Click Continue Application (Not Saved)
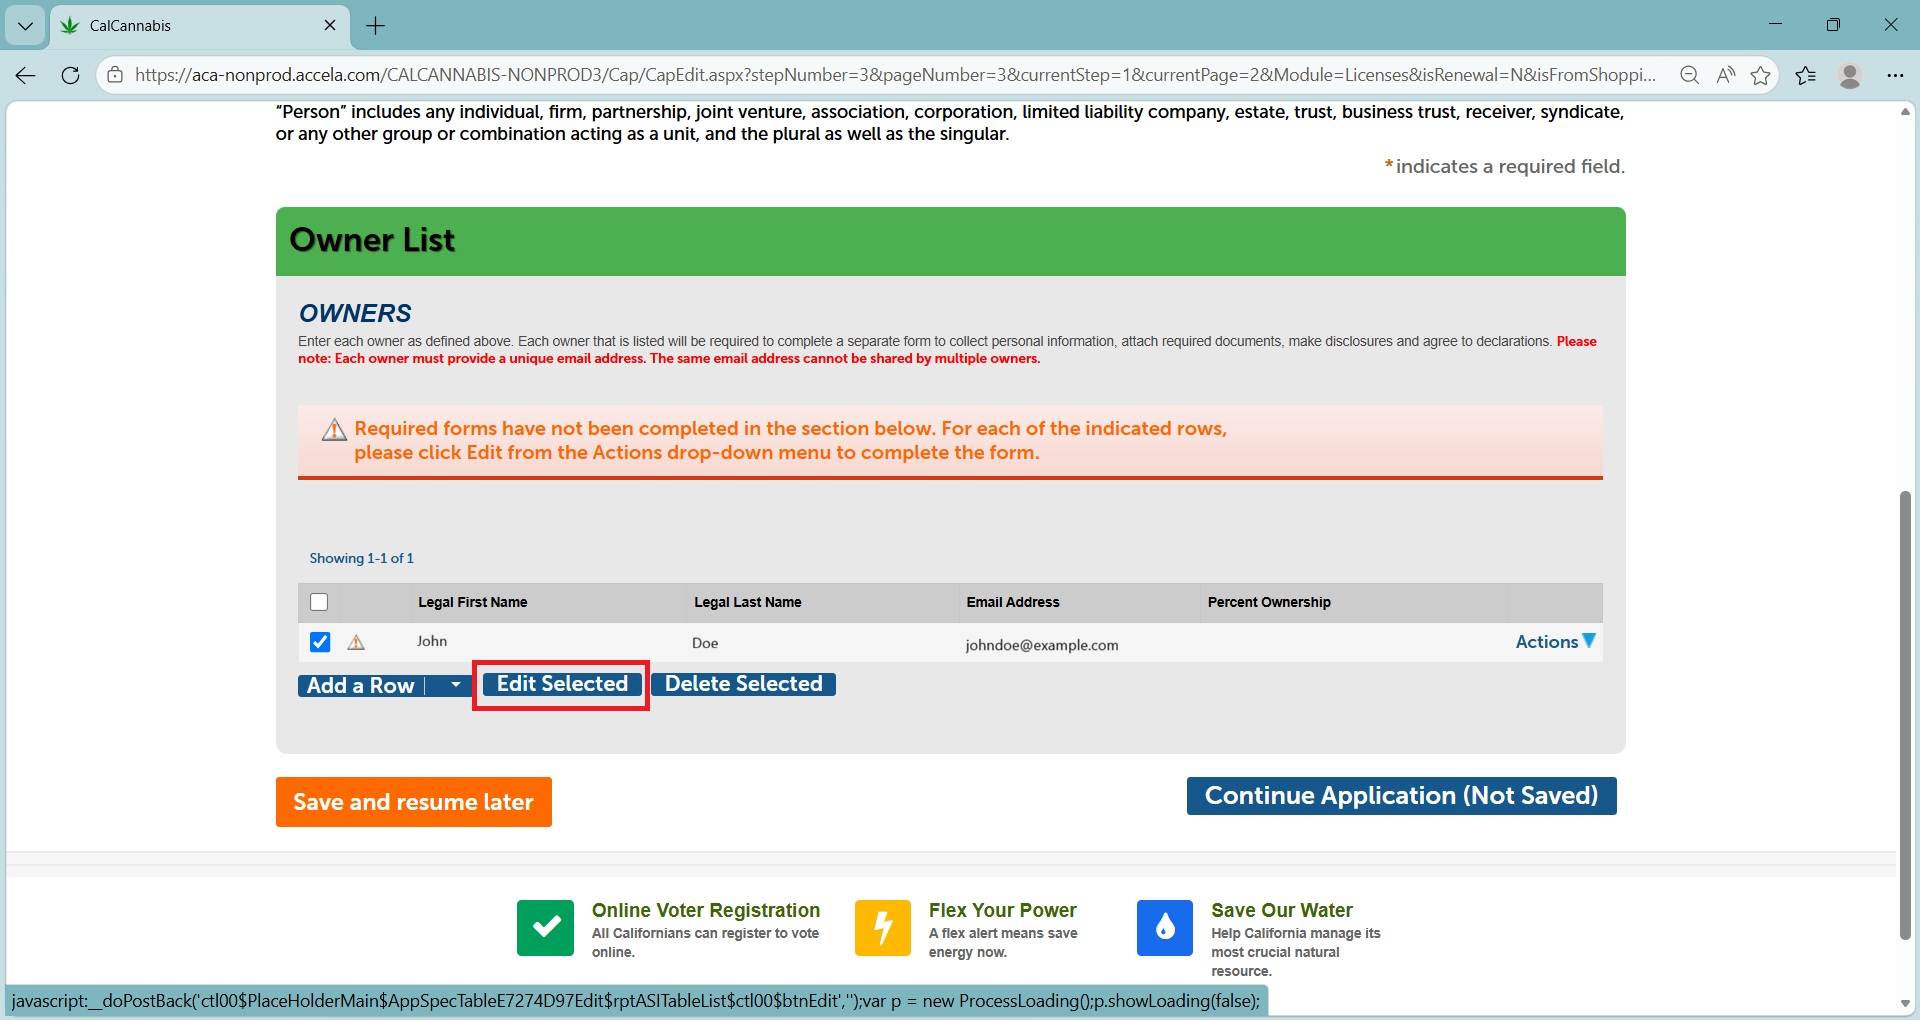Image resolution: width=1920 pixels, height=1020 pixels. (x=1401, y=796)
